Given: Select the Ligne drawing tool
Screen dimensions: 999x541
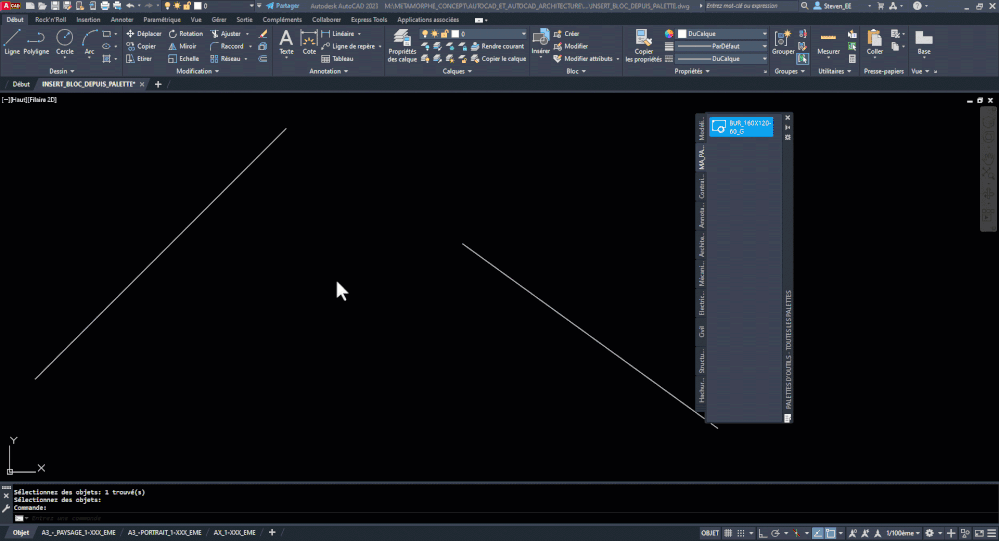Looking at the screenshot, I should (12, 42).
